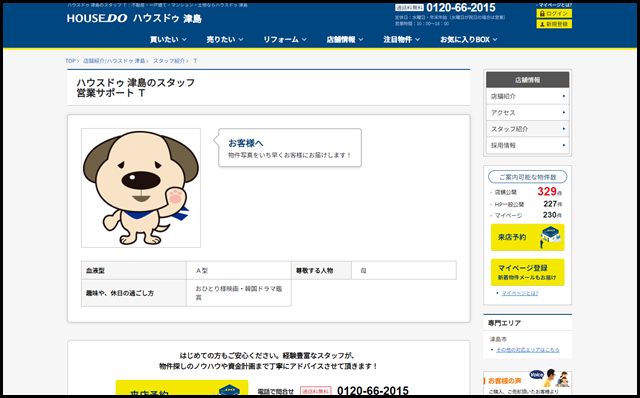Click the おひとり様映画・韓国ドラマ鑑賞 hobby cell
Image resolution: width=640 pixels, height=398 pixels.
239,293
